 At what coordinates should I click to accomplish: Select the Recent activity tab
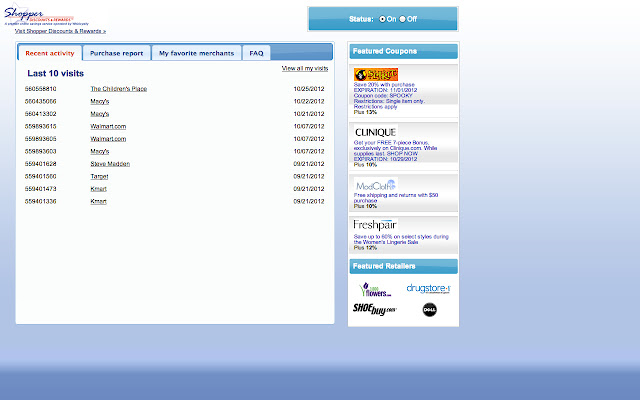point(50,53)
